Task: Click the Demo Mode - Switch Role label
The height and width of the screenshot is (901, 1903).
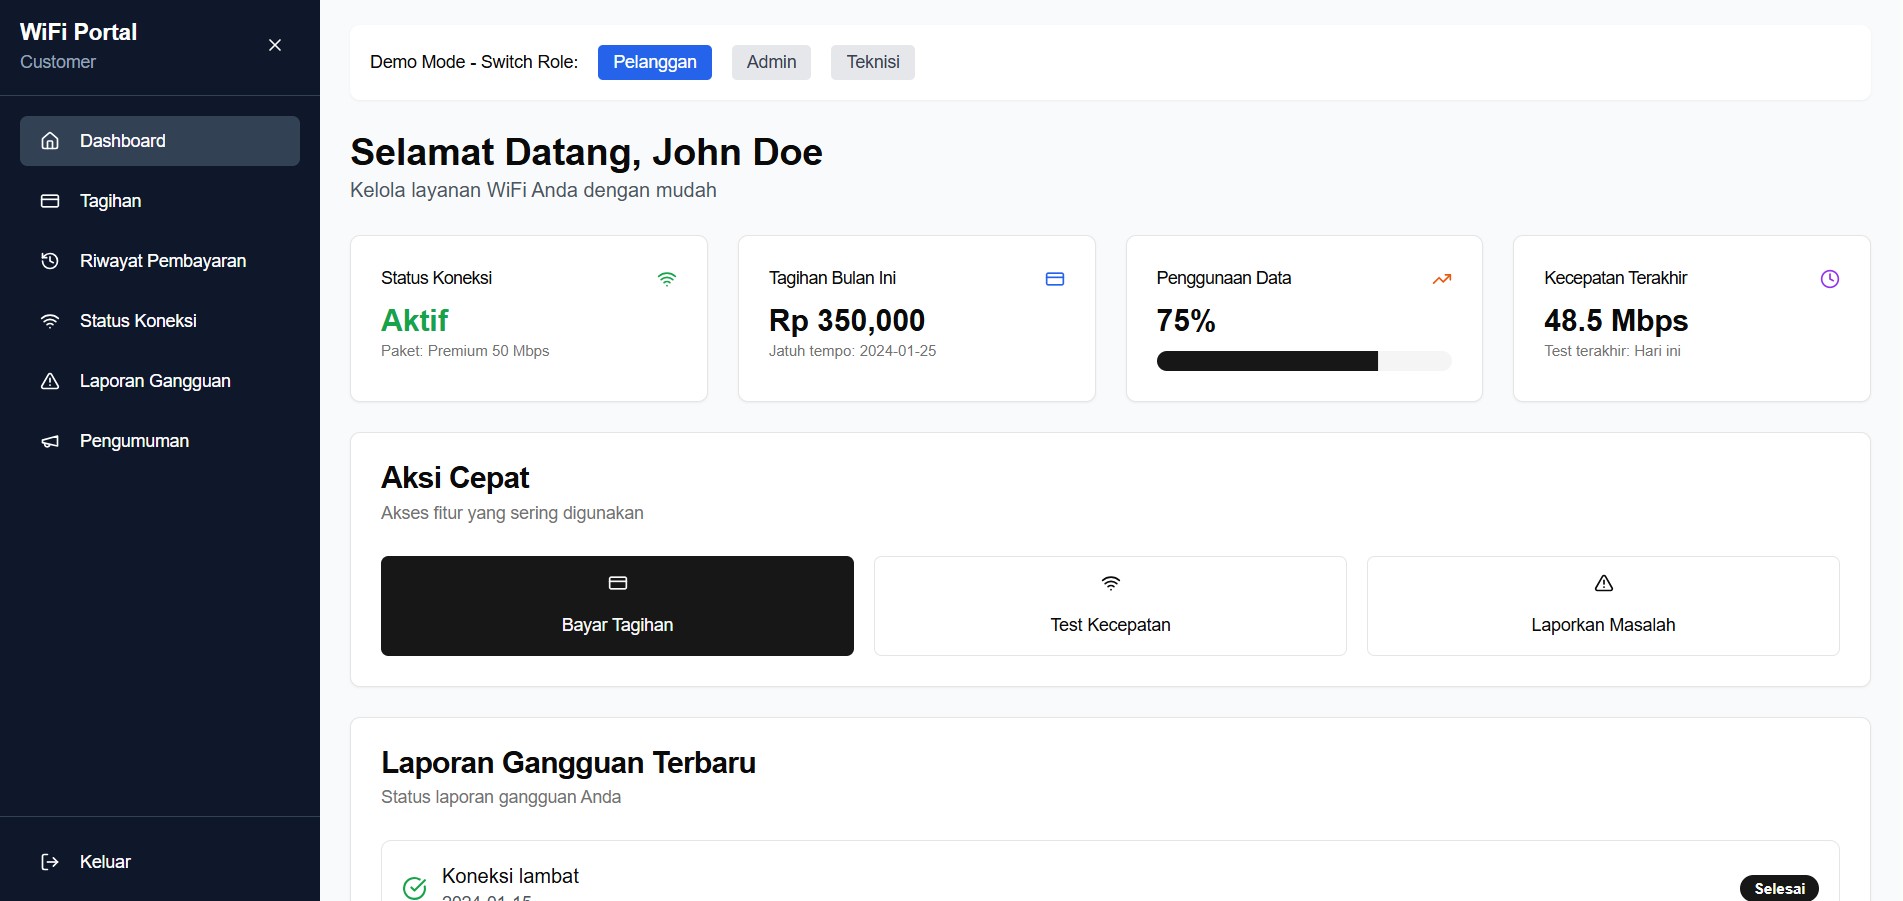Action: 474,62
